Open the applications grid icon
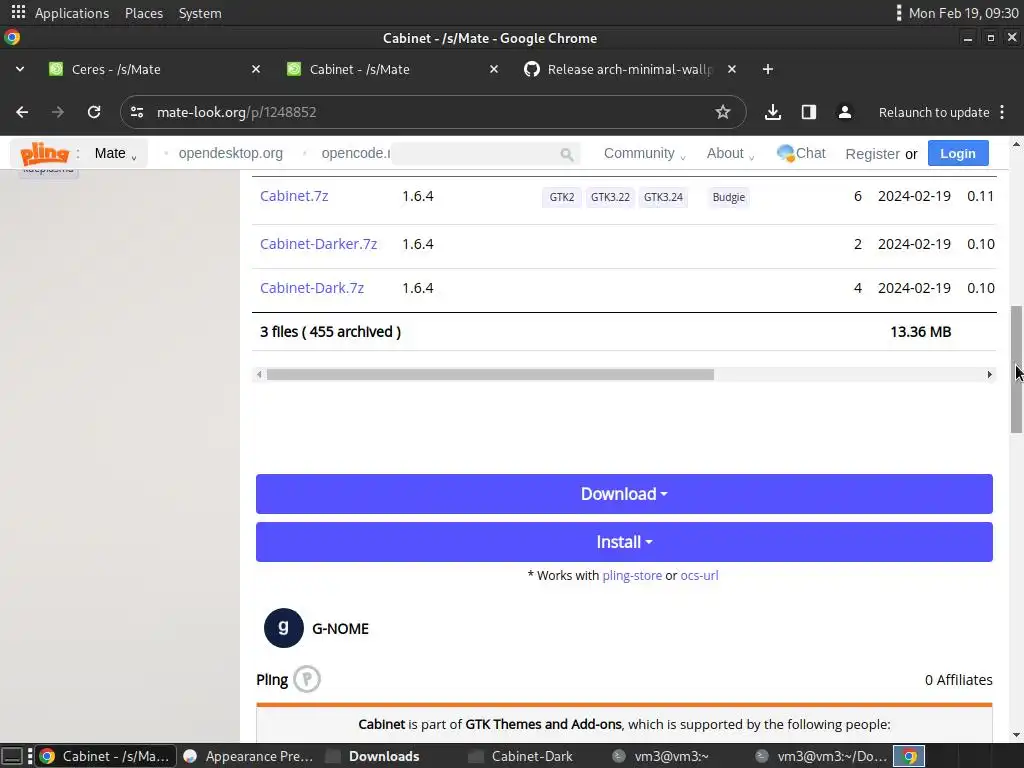This screenshot has width=1024, height=768. click(18, 12)
